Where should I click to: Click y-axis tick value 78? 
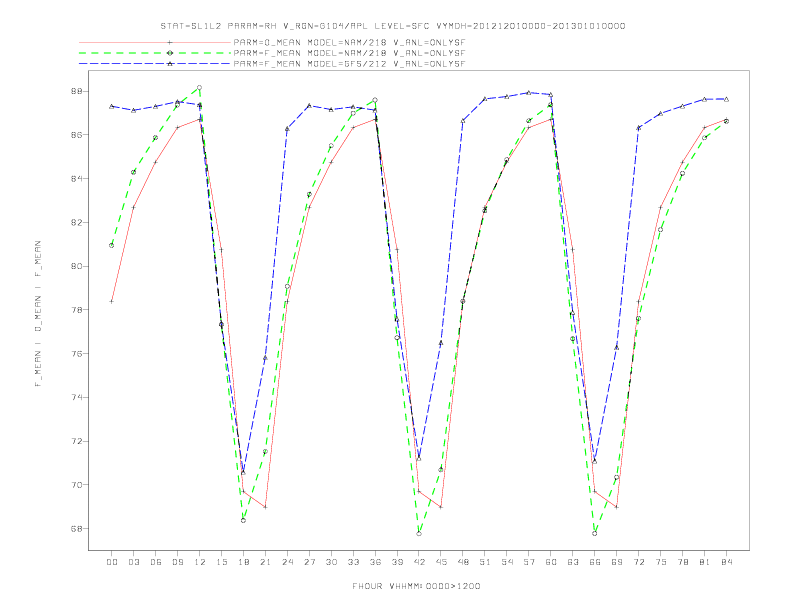point(76,310)
